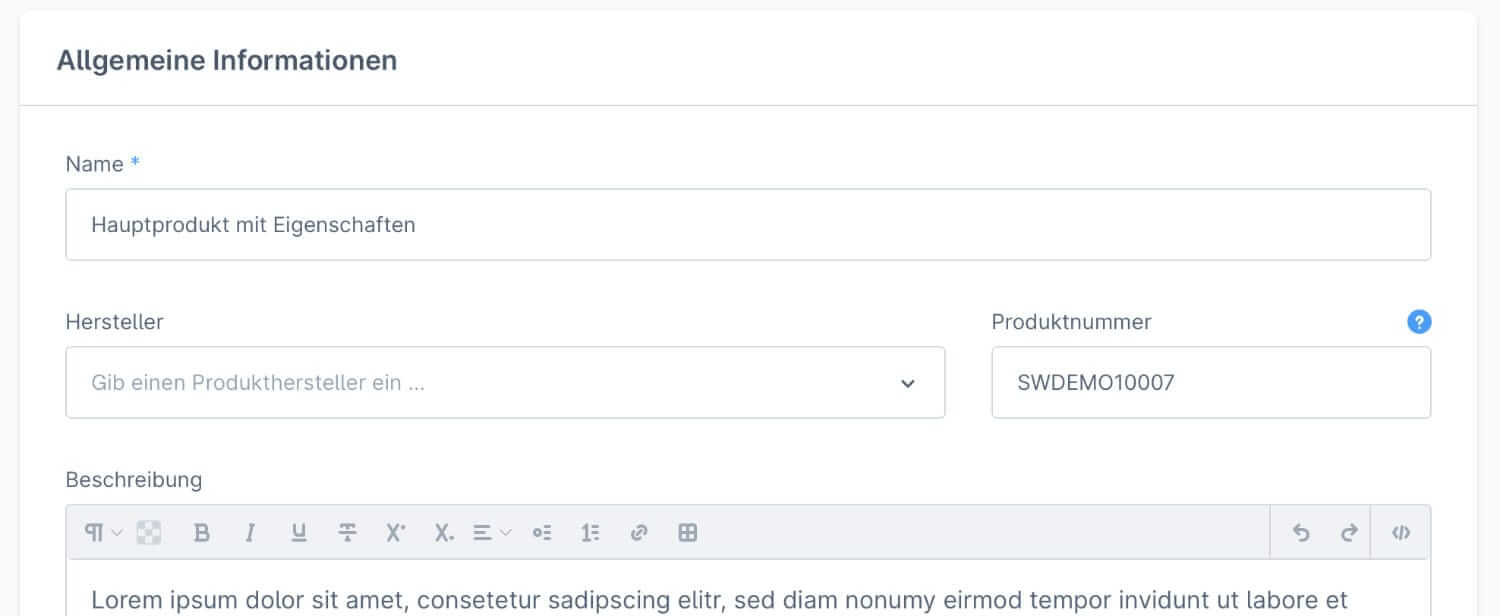This screenshot has height=616, width=1500.
Task: Undo the last description edit
Action: (1301, 532)
